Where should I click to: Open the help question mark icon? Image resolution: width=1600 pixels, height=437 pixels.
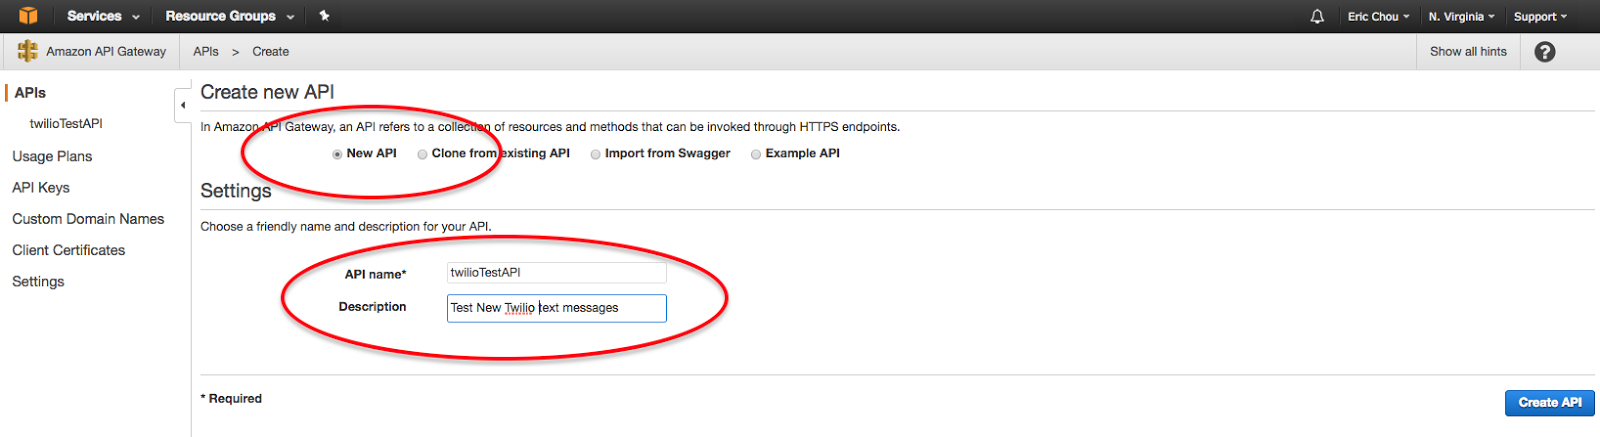tap(1545, 52)
